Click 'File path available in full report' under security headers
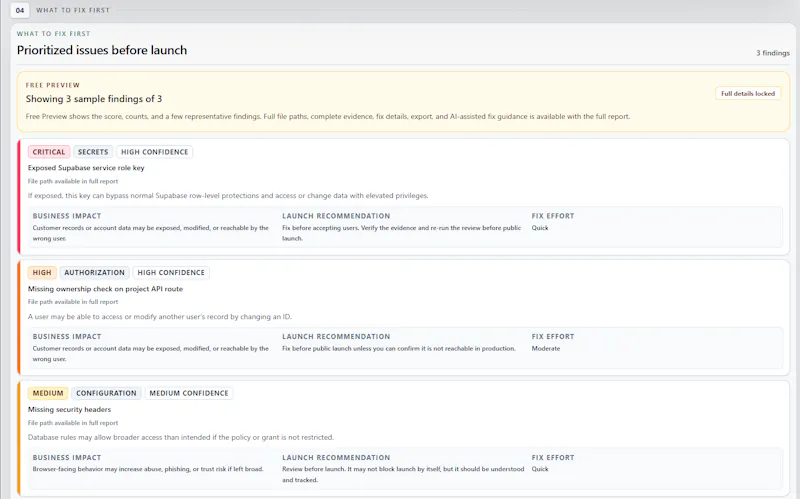This screenshot has width=800, height=499. pyautogui.click(x=73, y=423)
